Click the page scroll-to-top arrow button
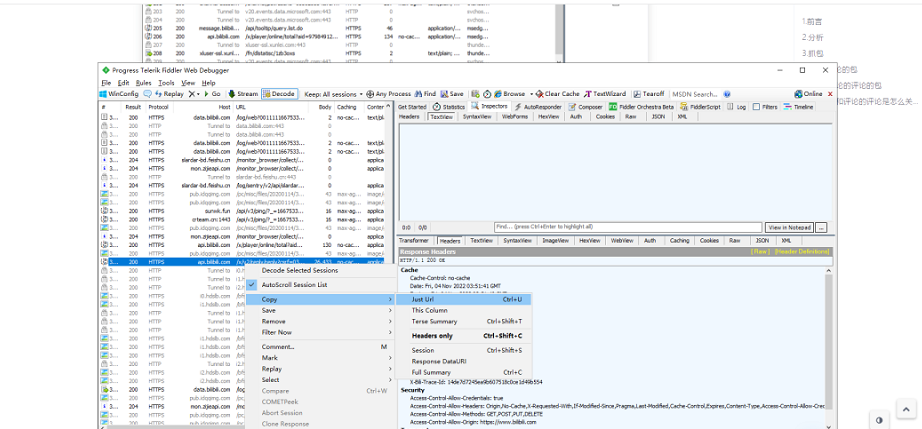The width and height of the screenshot is (922, 429). click(906, 410)
